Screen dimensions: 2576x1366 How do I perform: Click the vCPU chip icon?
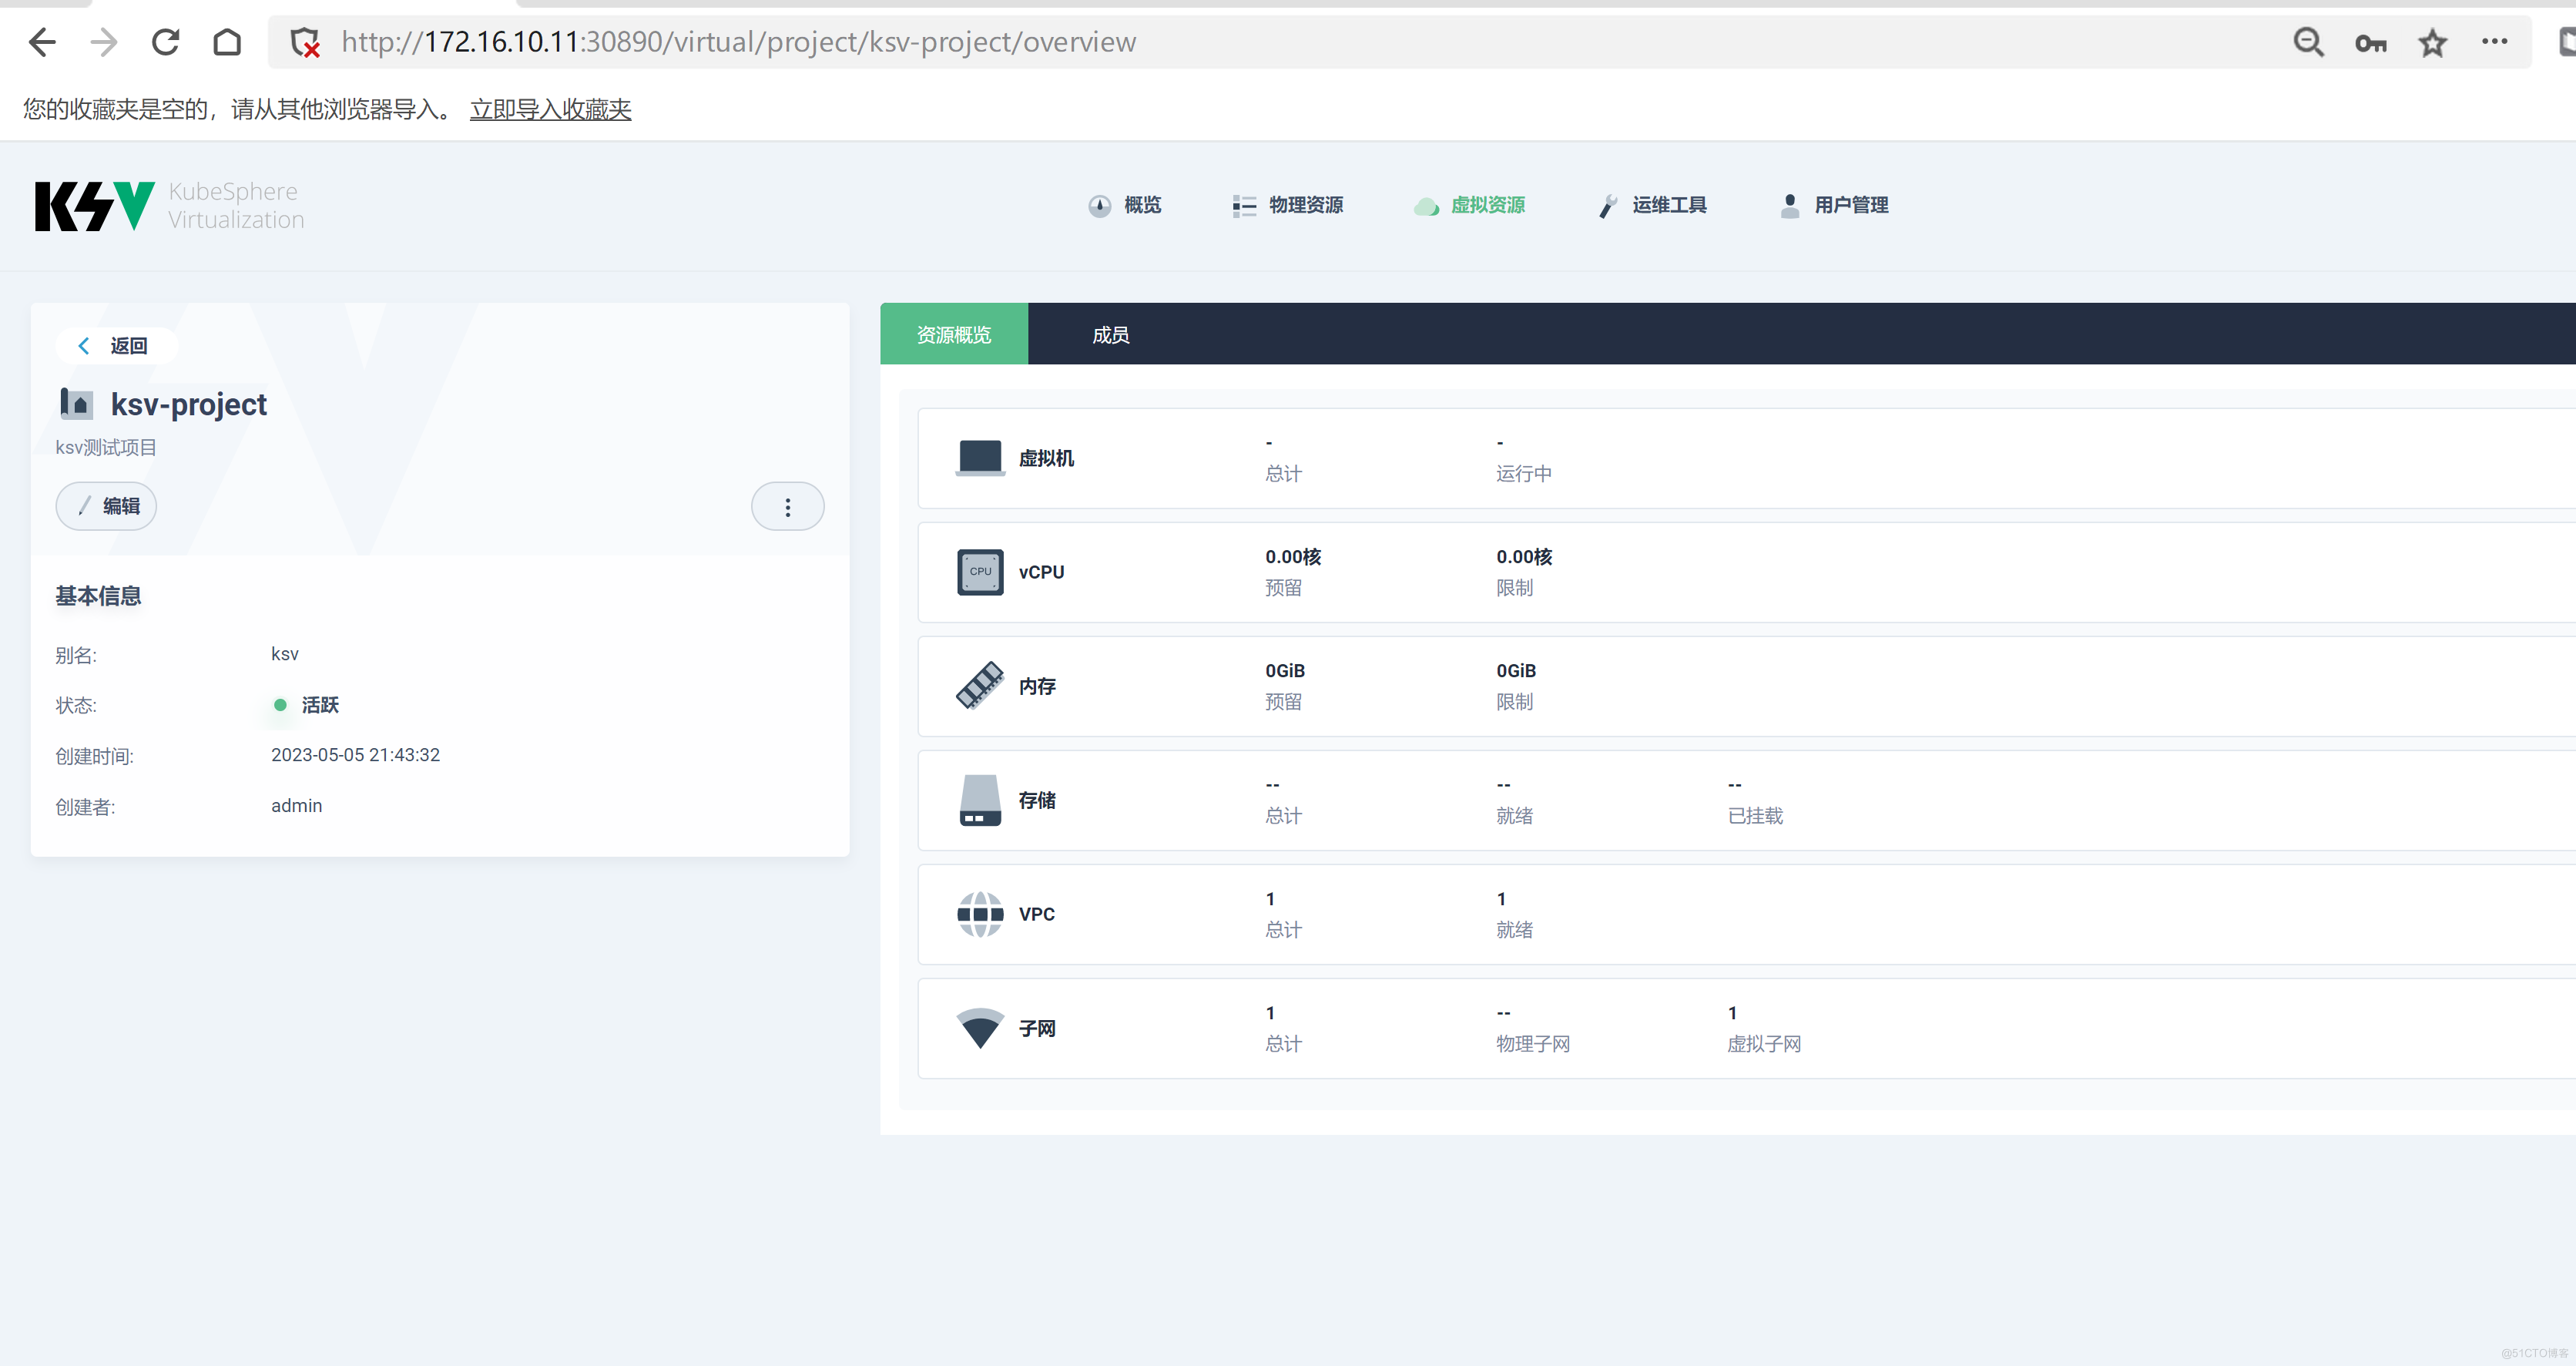point(980,572)
